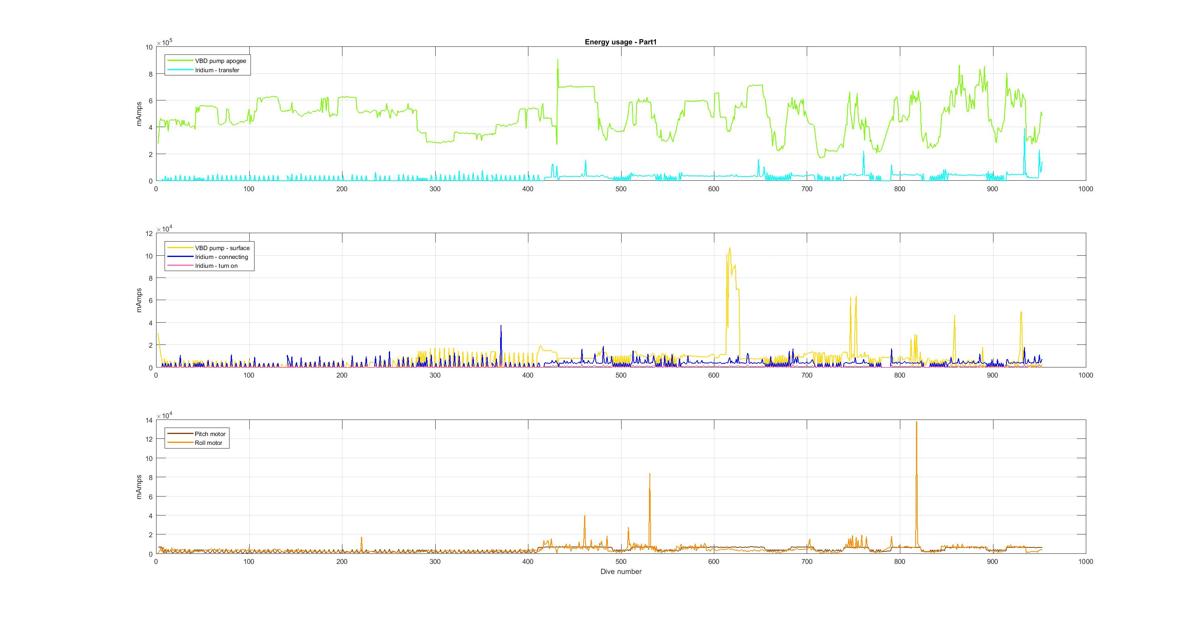
Task: Select 'Iridium - transfer' legend entry
Action: (x=217, y=71)
